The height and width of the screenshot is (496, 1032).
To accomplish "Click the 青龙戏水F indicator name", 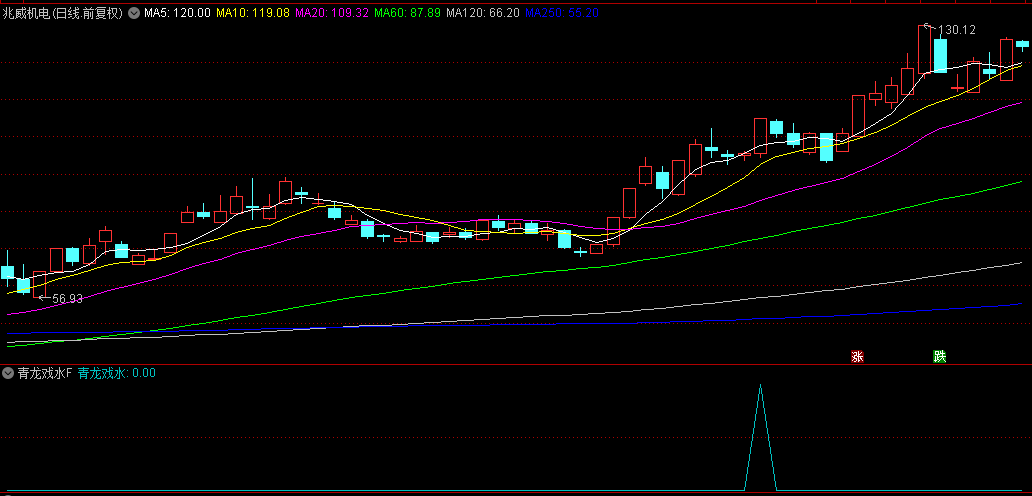I will click(44, 374).
